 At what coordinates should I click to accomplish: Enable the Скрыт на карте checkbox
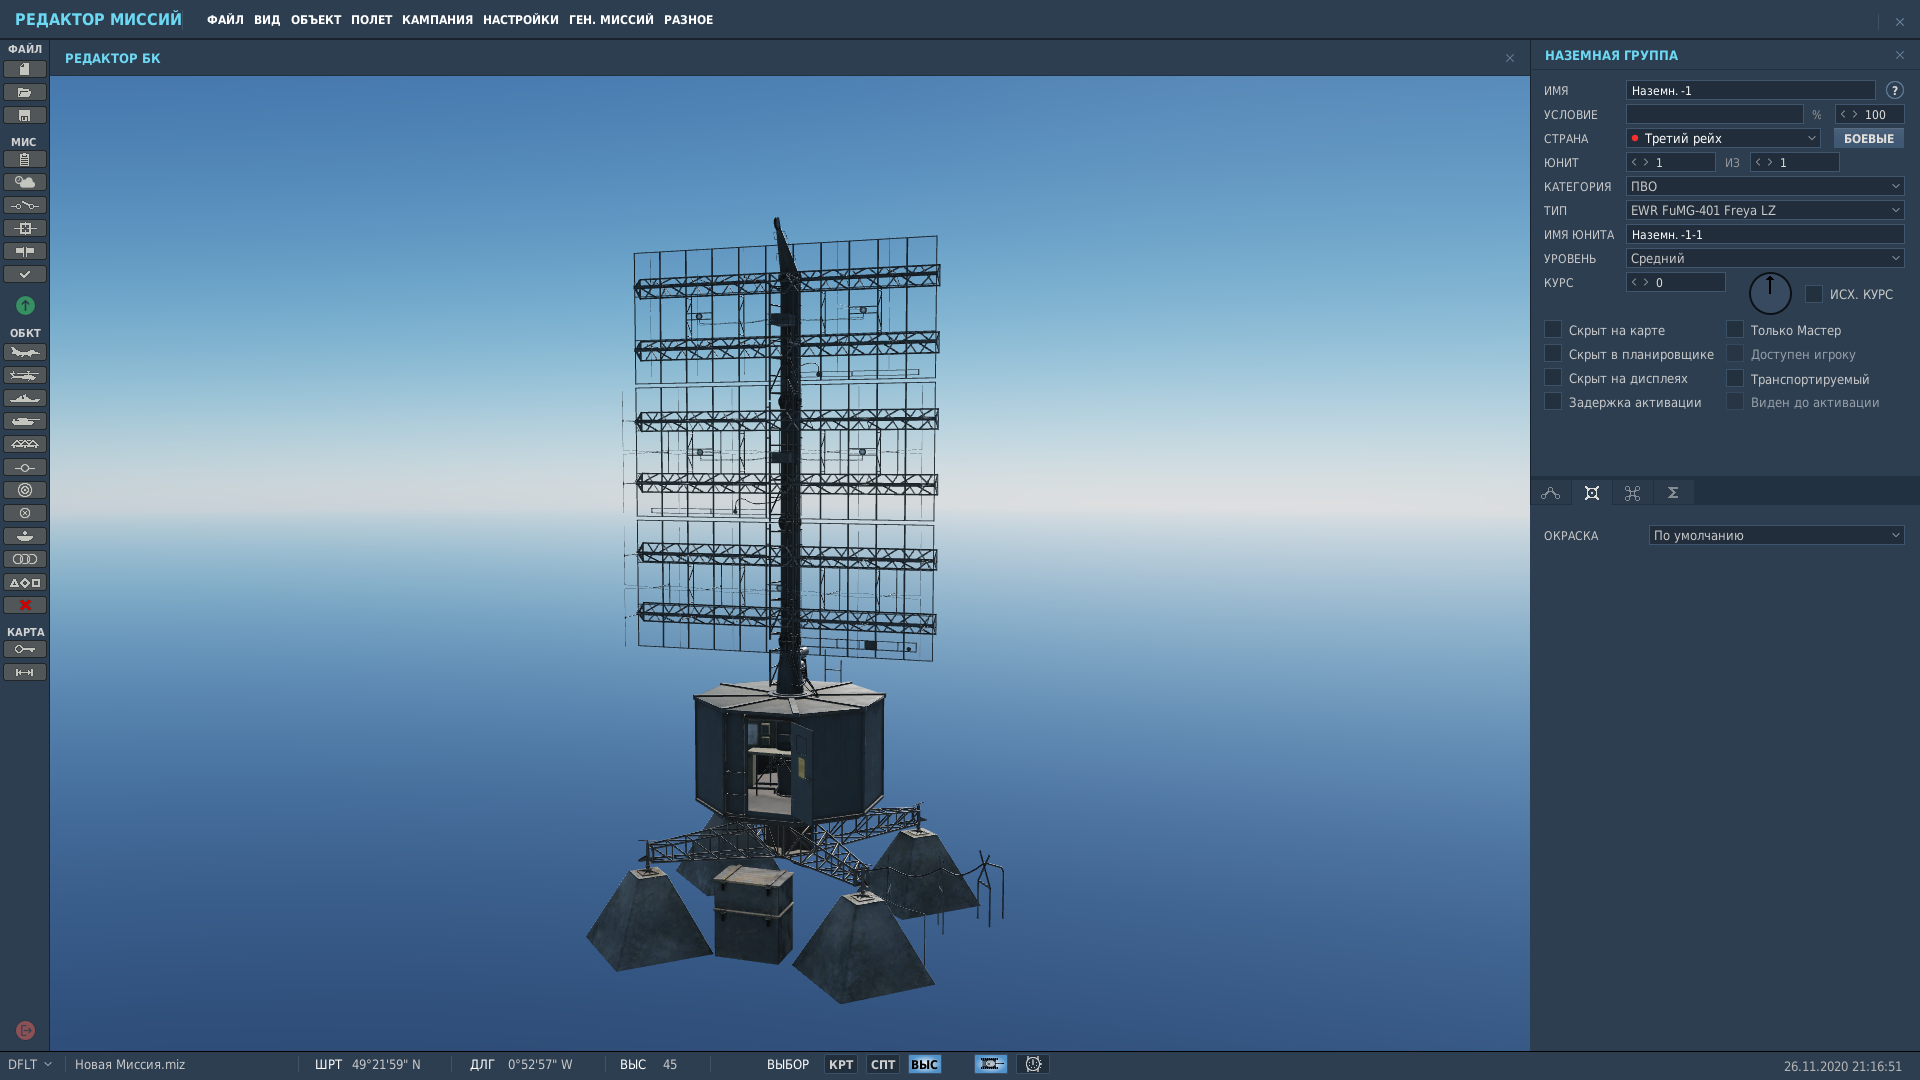pos(1553,329)
